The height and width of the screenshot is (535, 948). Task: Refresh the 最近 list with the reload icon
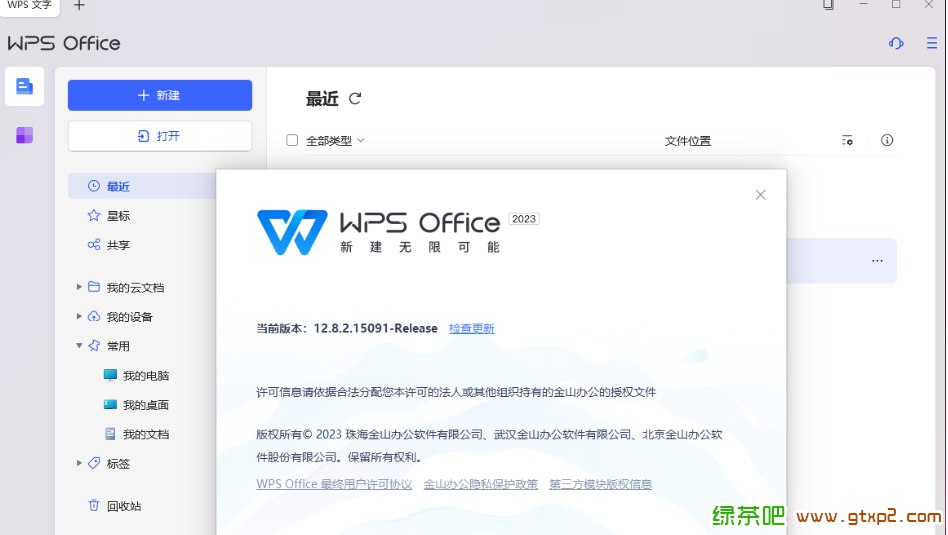click(x=355, y=99)
